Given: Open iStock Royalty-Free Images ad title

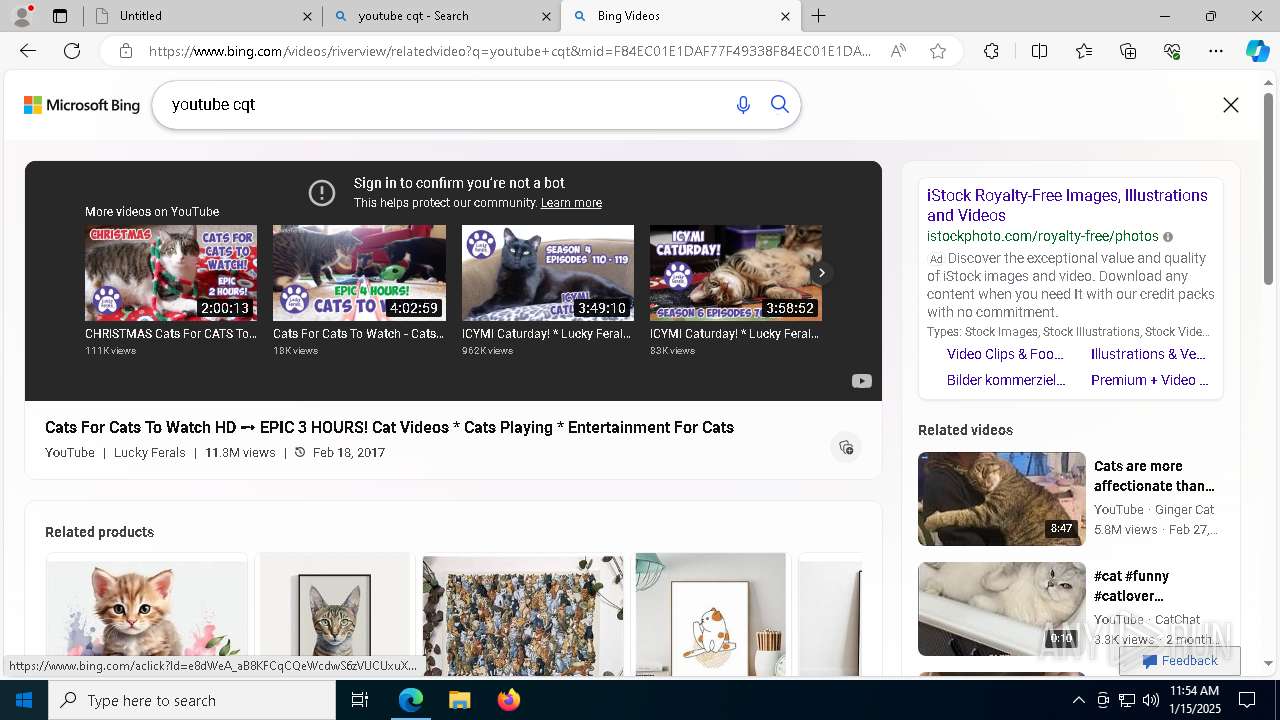Looking at the screenshot, I should pos(1067,205).
